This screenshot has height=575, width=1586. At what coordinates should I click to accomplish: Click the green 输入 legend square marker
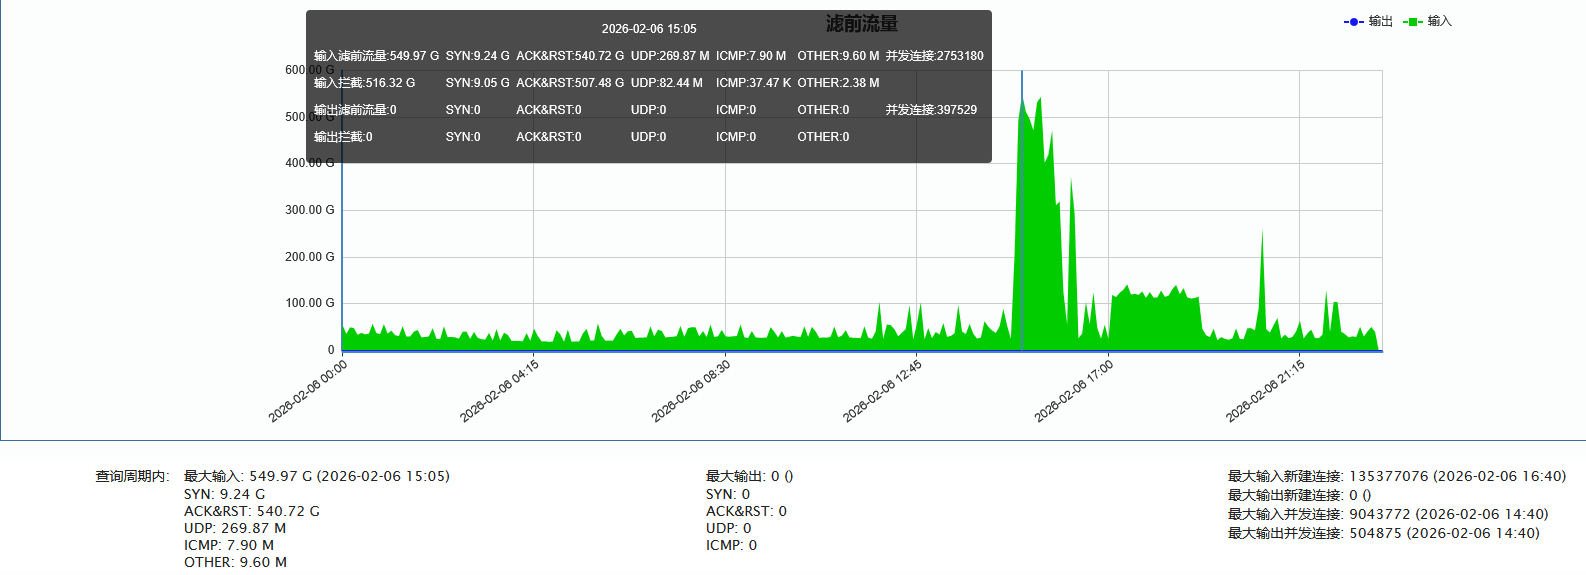click(x=1413, y=22)
